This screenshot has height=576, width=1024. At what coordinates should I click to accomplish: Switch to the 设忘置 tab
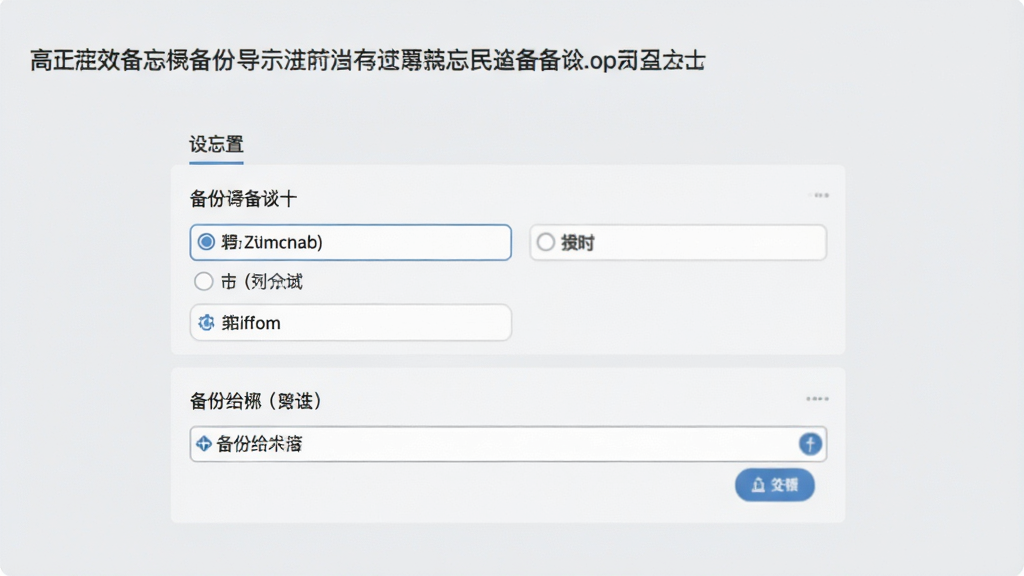(216, 144)
